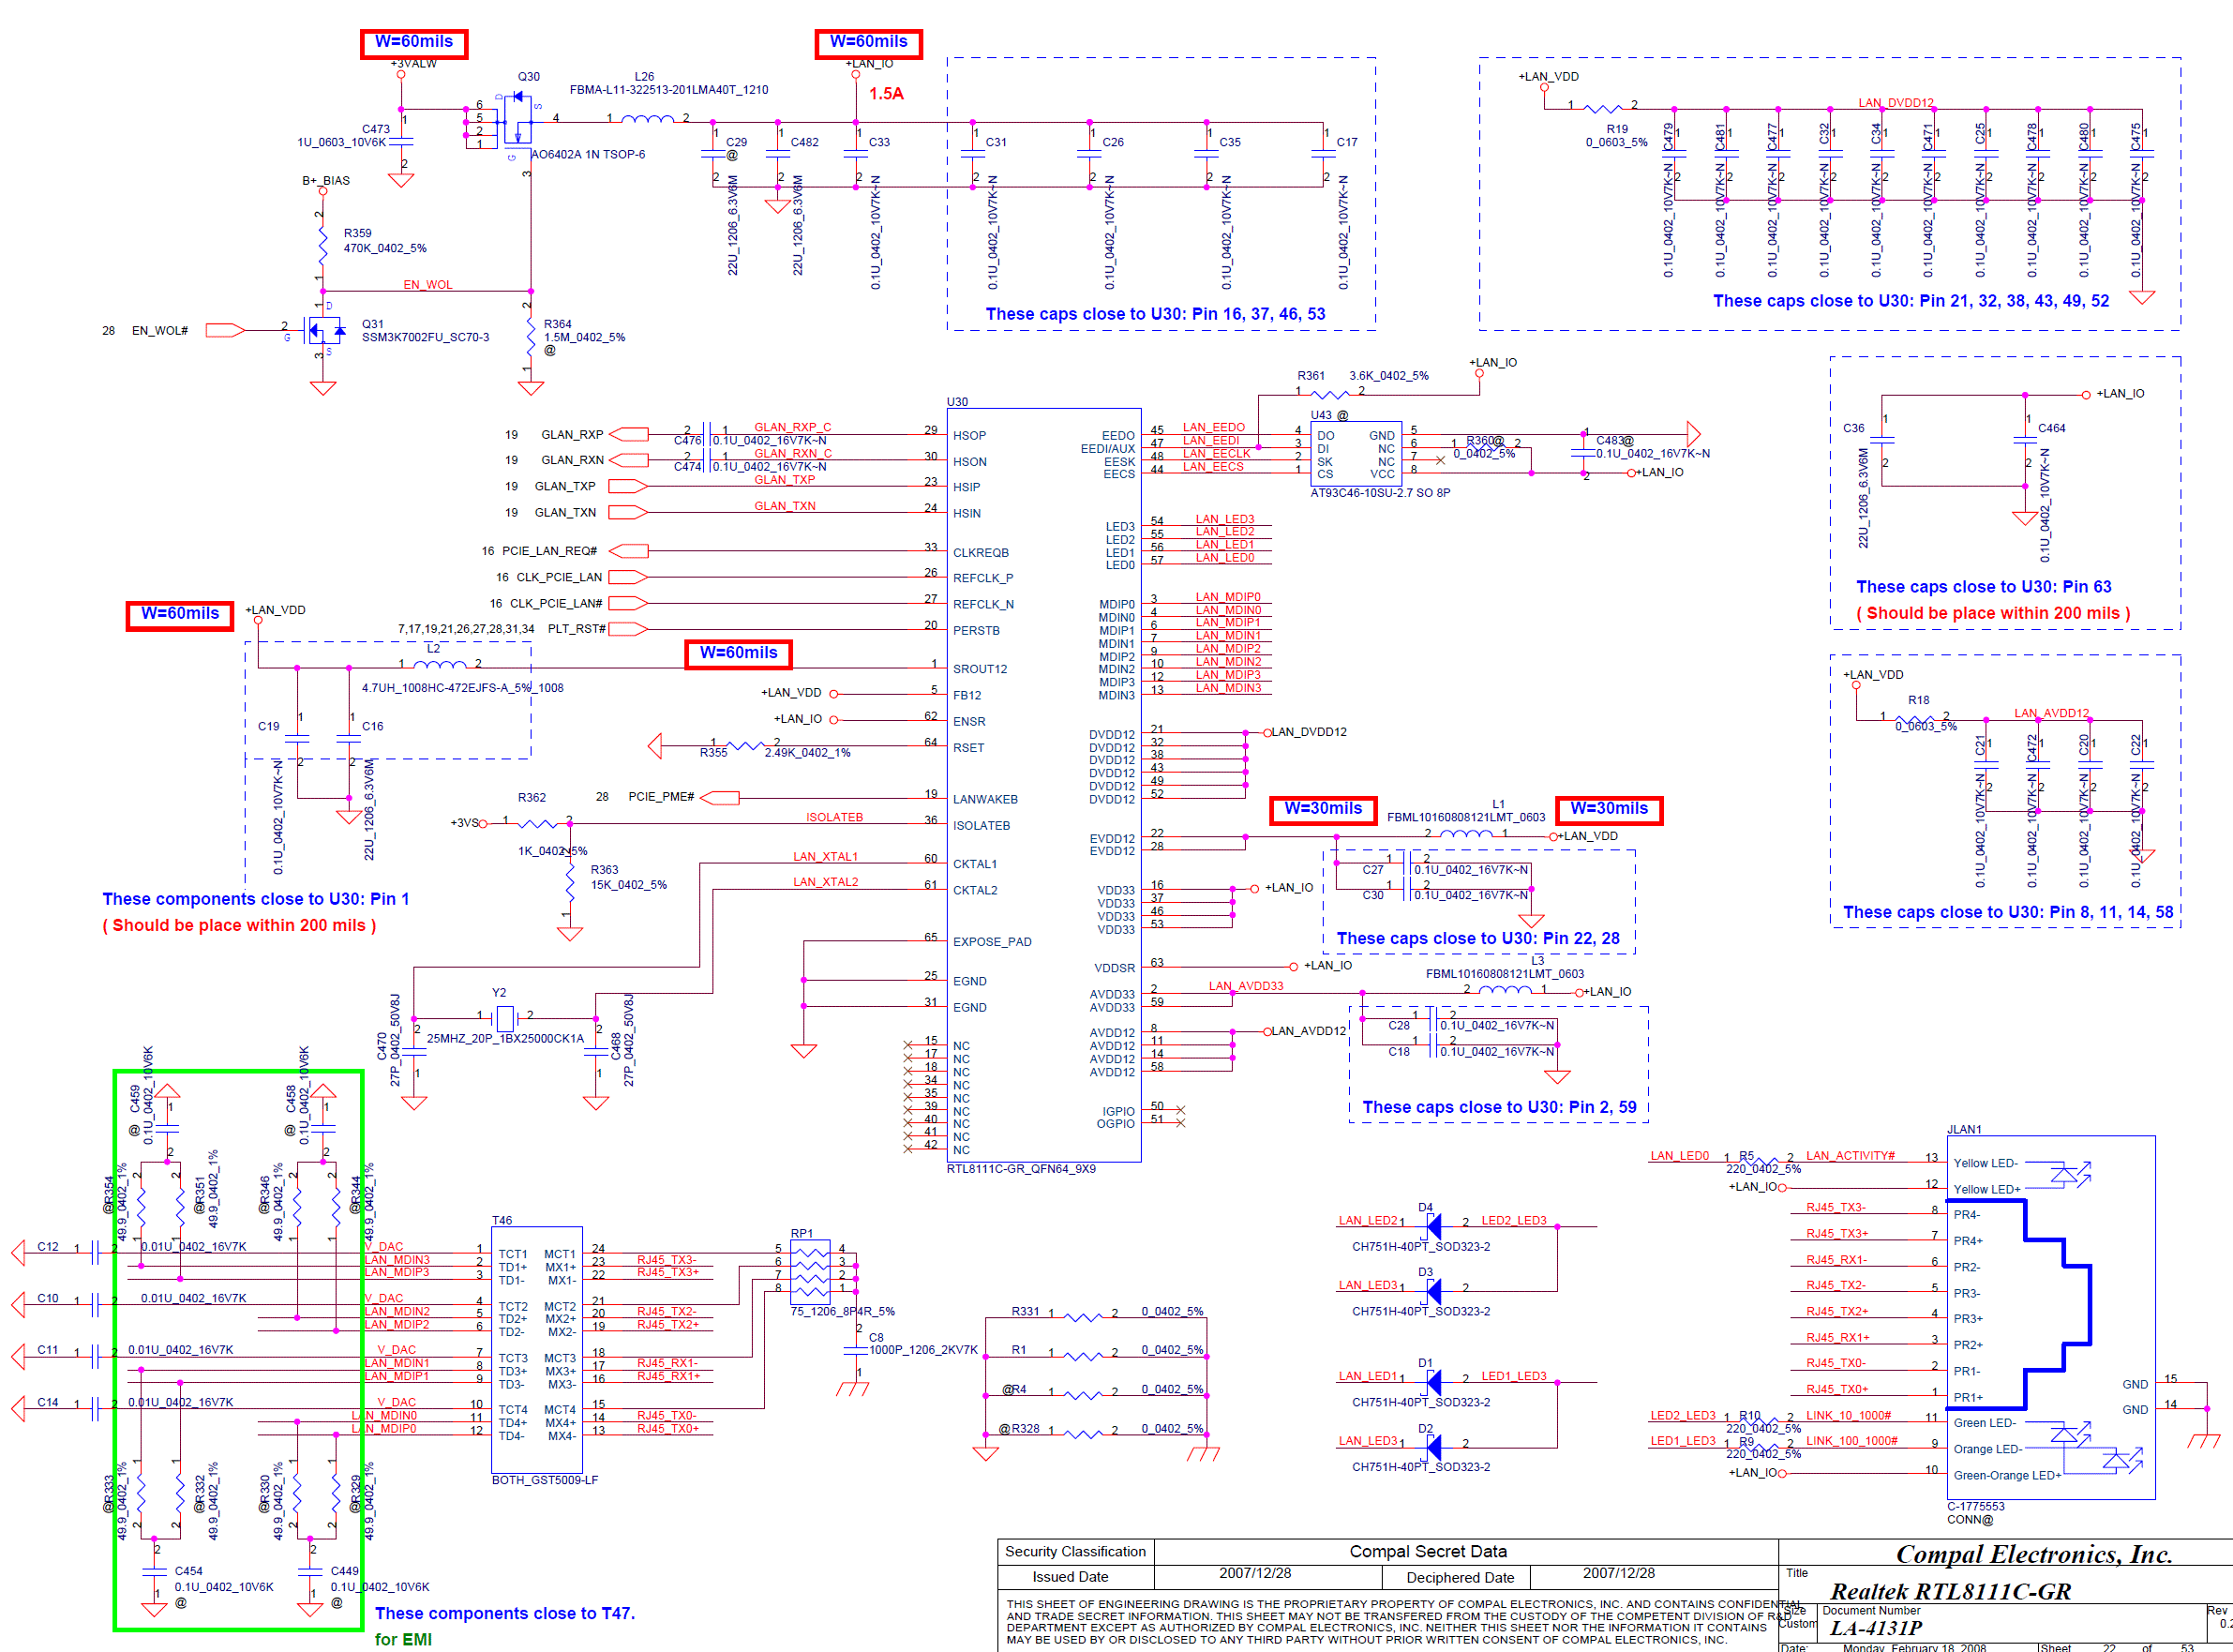
Task: Click the EN_WOL# off-page connector
Action: tap(226, 330)
